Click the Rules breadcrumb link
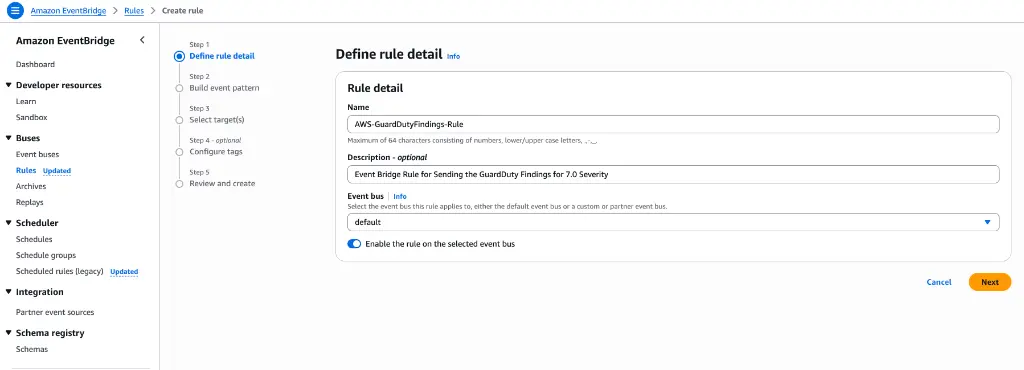The image size is (1024, 370). click(x=134, y=11)
